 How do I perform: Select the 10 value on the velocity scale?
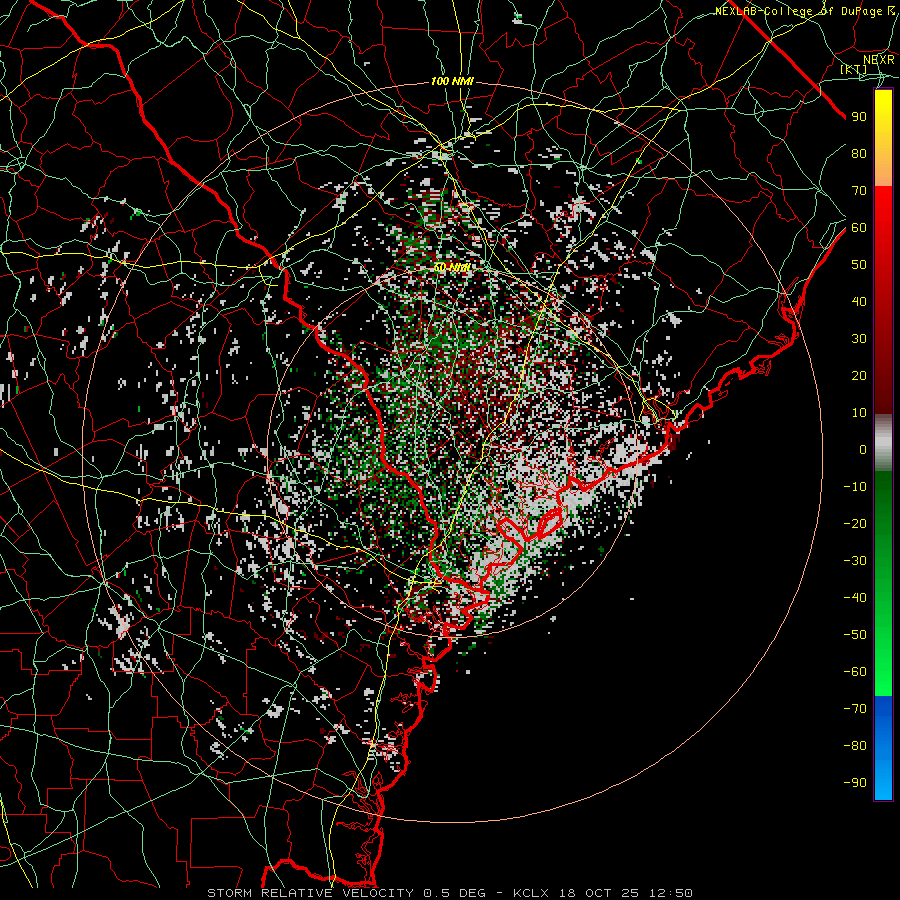pyautogui.click(x=859, y=413)
